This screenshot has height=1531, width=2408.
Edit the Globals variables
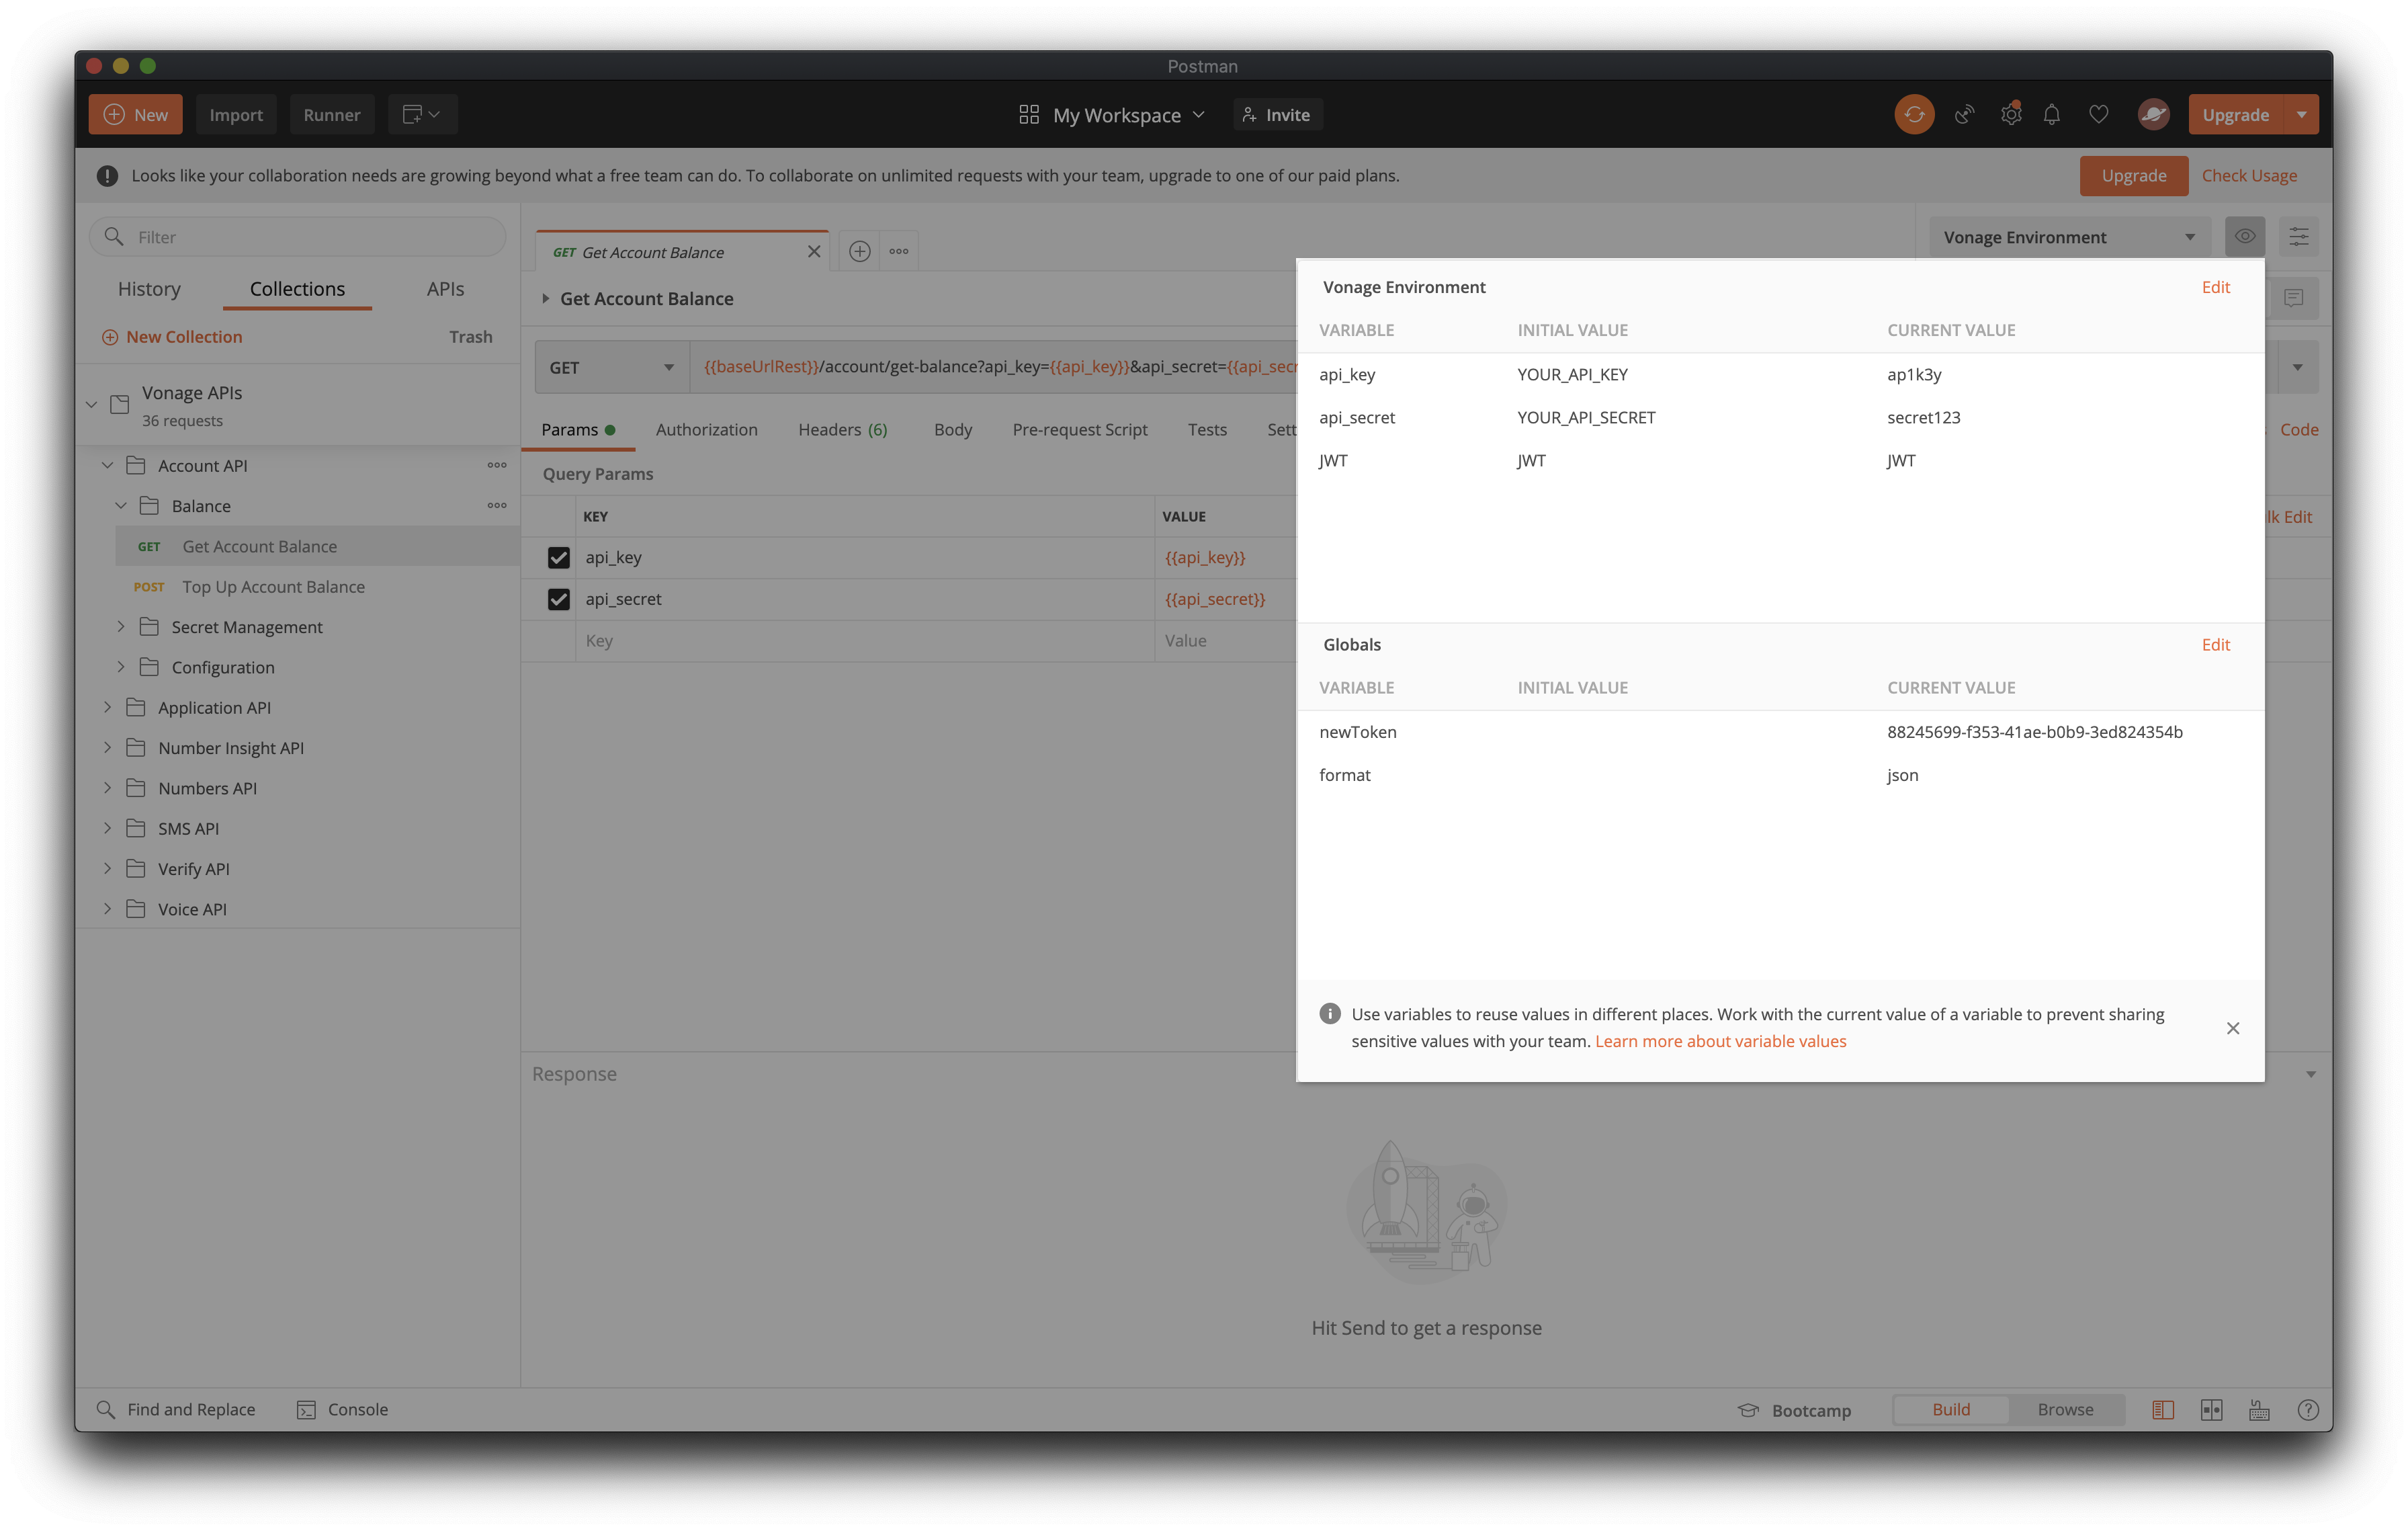click(x=2215, y=644)
